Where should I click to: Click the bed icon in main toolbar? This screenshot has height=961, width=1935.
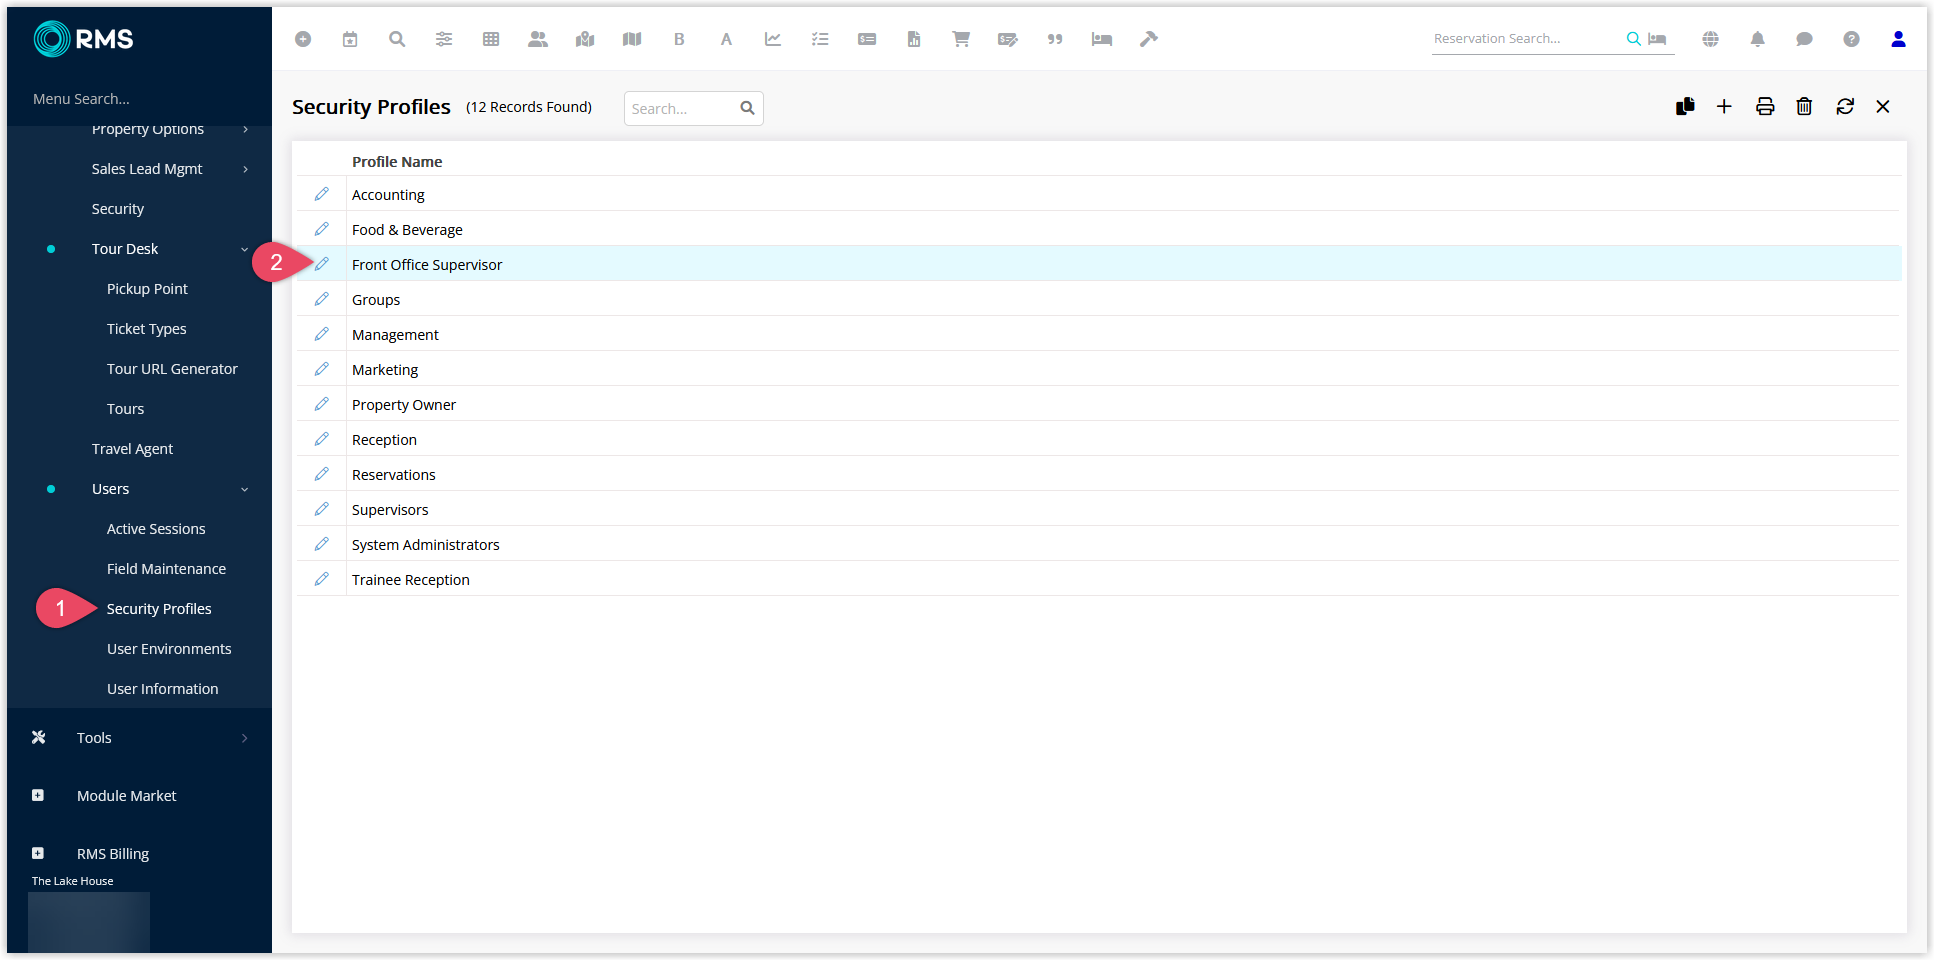(1102, 39)
